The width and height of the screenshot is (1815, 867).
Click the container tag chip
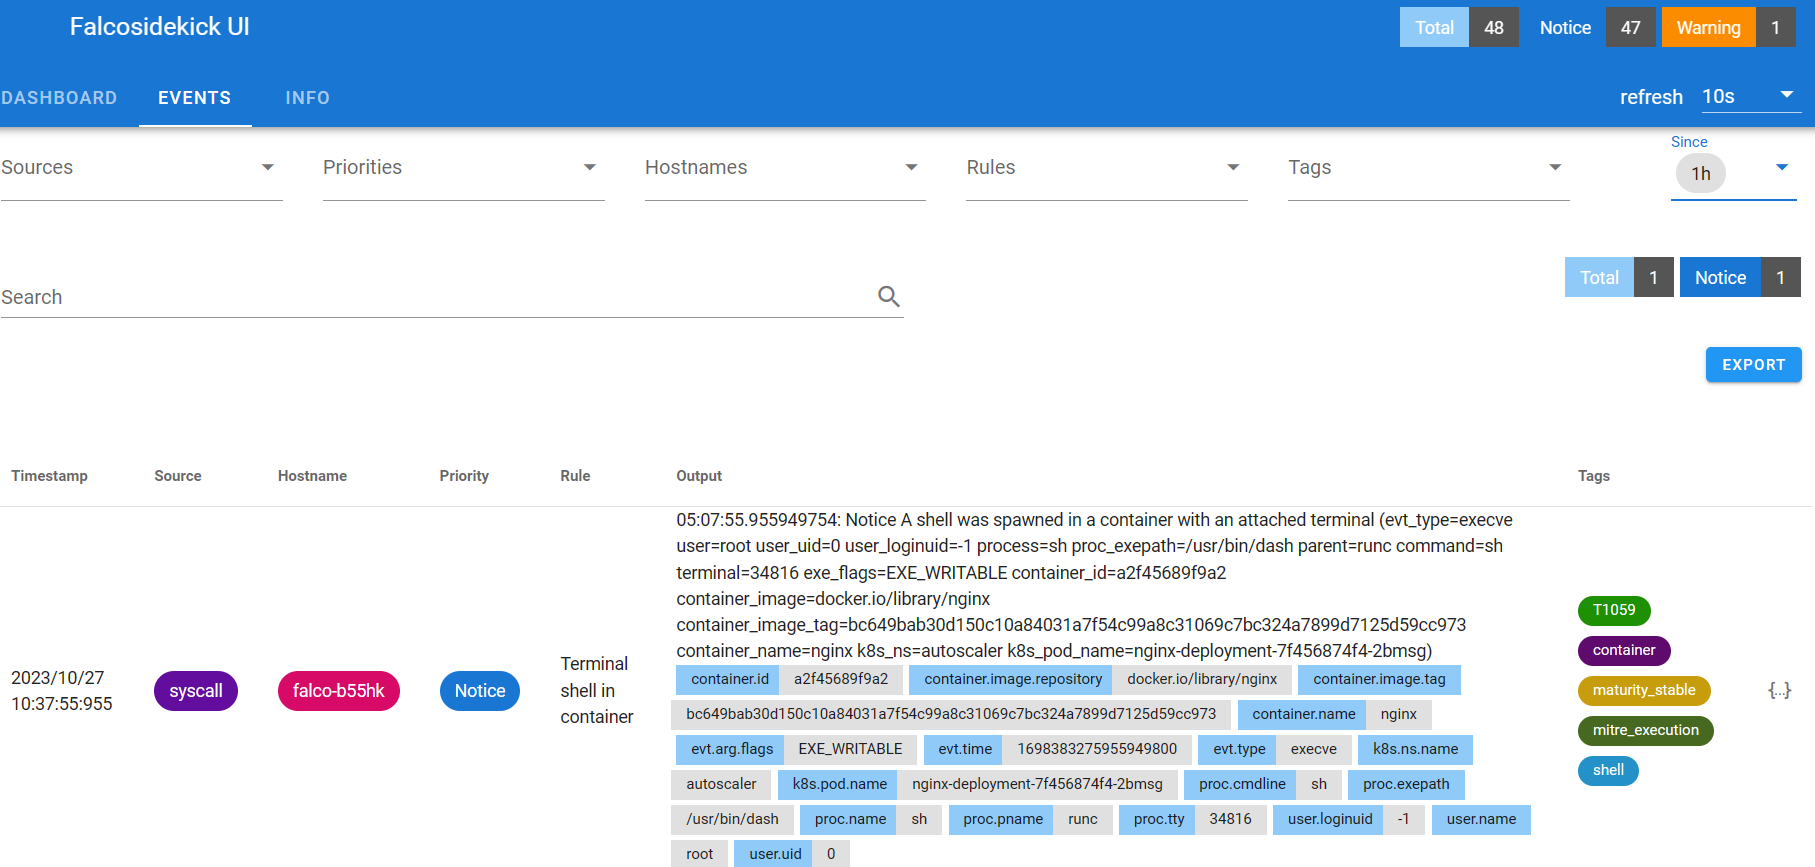(1624, 650)
